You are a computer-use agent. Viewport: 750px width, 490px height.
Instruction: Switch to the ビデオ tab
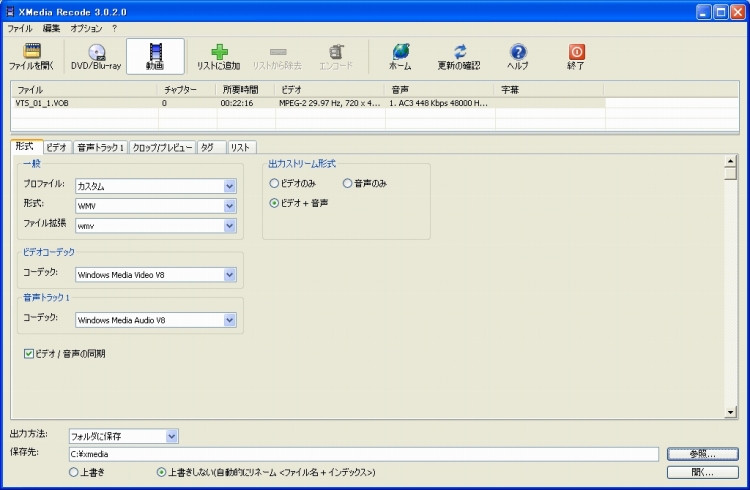click(56, 147)
